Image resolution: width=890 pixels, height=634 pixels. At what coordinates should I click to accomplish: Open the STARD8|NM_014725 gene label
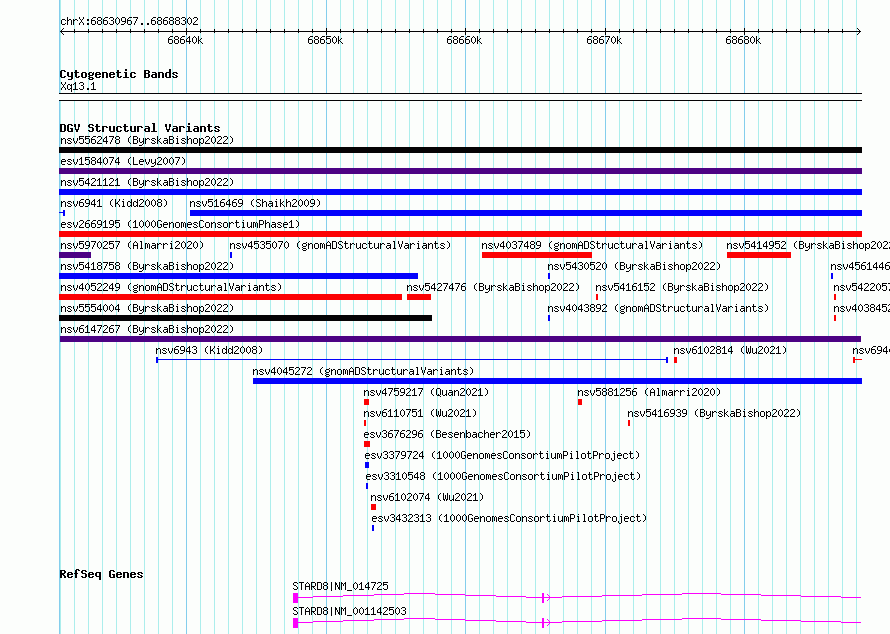pos(341,586)
